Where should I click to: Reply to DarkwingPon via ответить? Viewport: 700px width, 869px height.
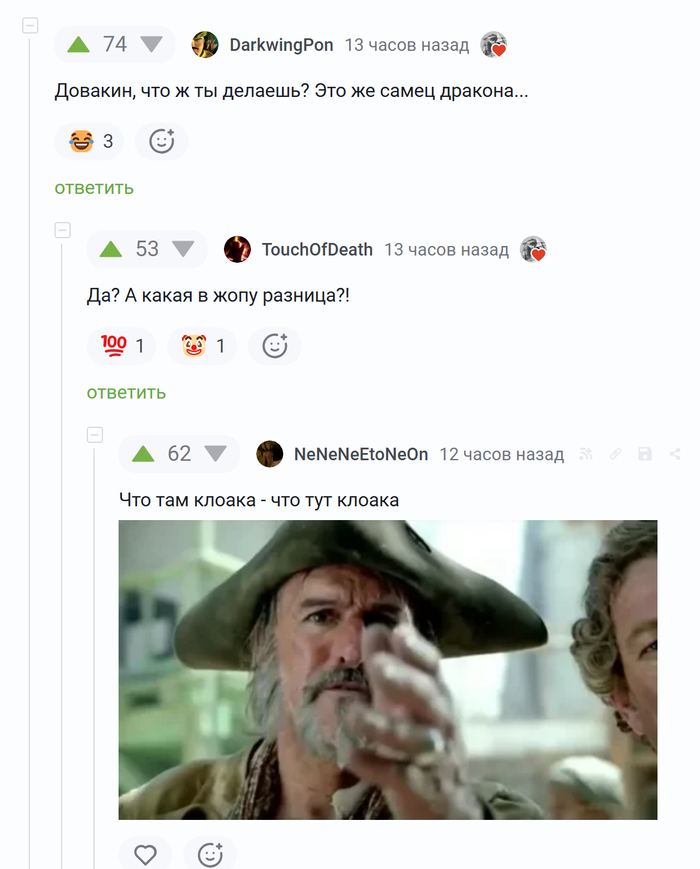tap(94, 188)
